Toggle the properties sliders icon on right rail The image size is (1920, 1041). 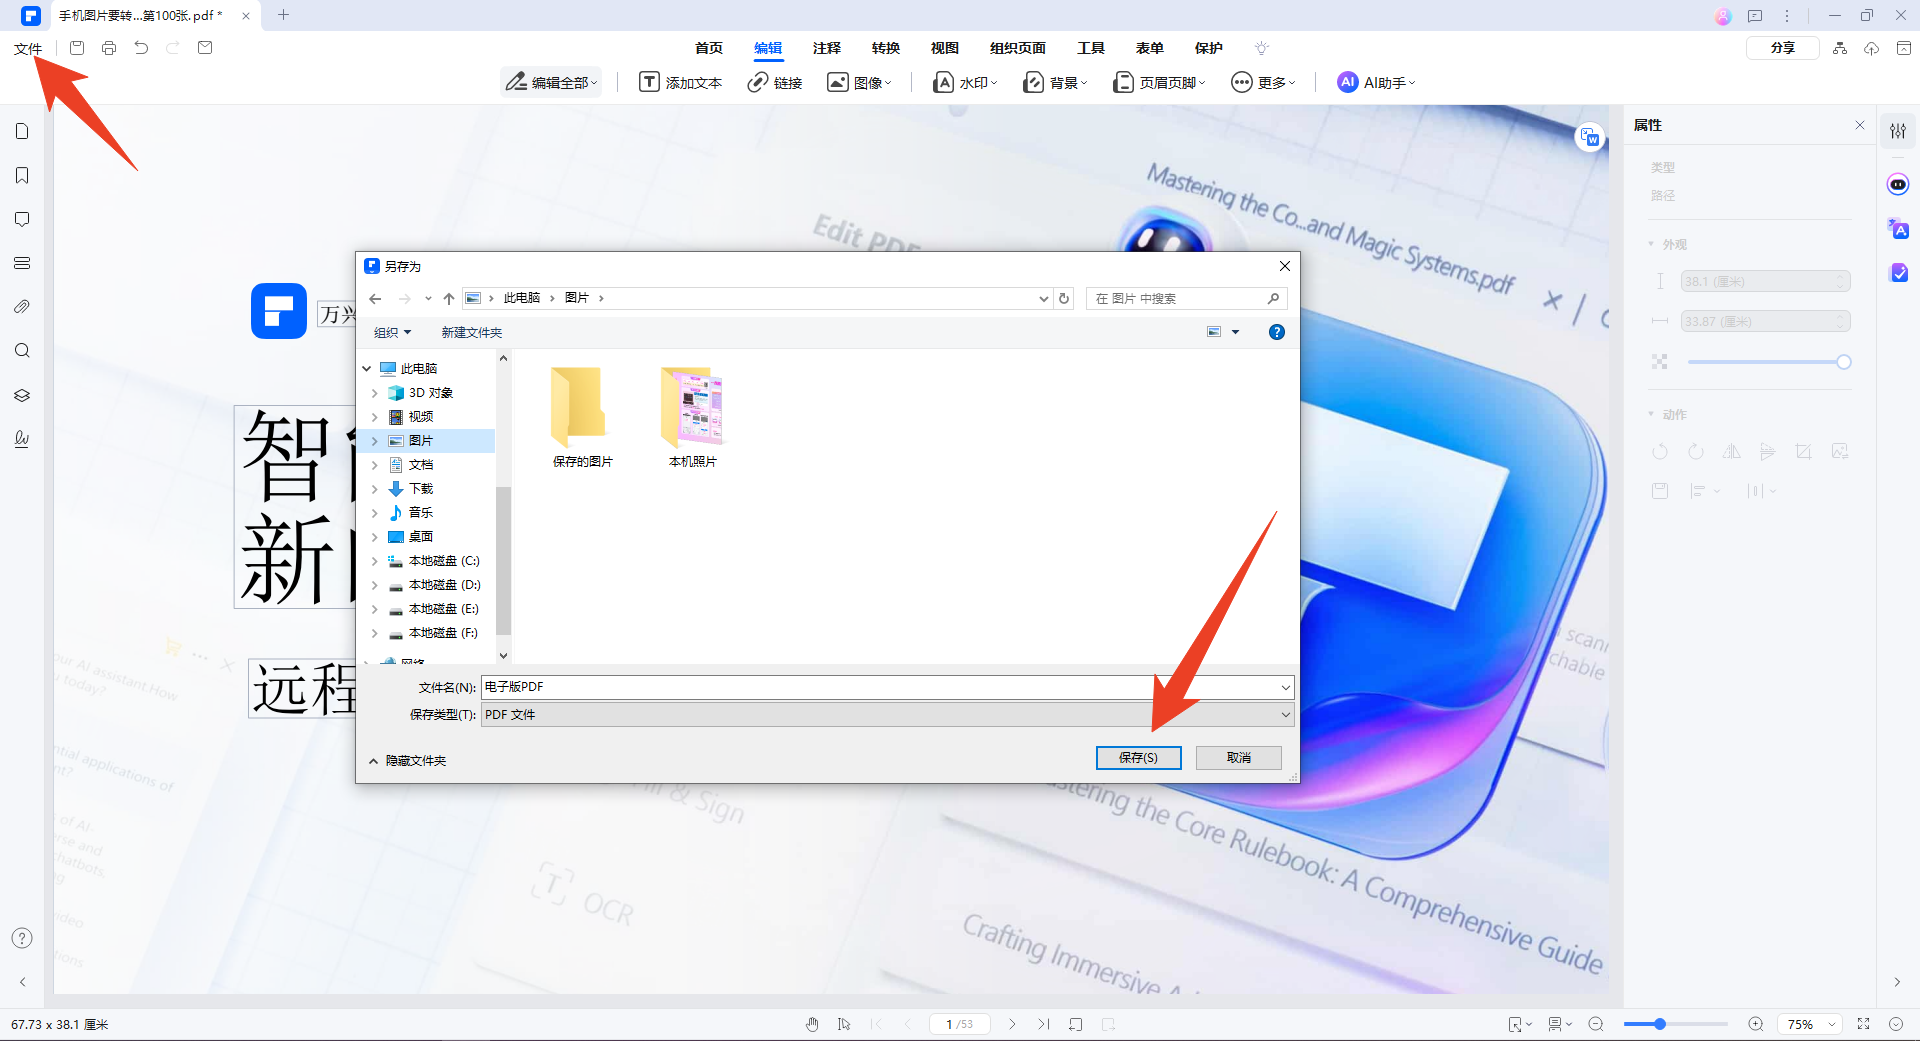click(x=1898, y=131)
